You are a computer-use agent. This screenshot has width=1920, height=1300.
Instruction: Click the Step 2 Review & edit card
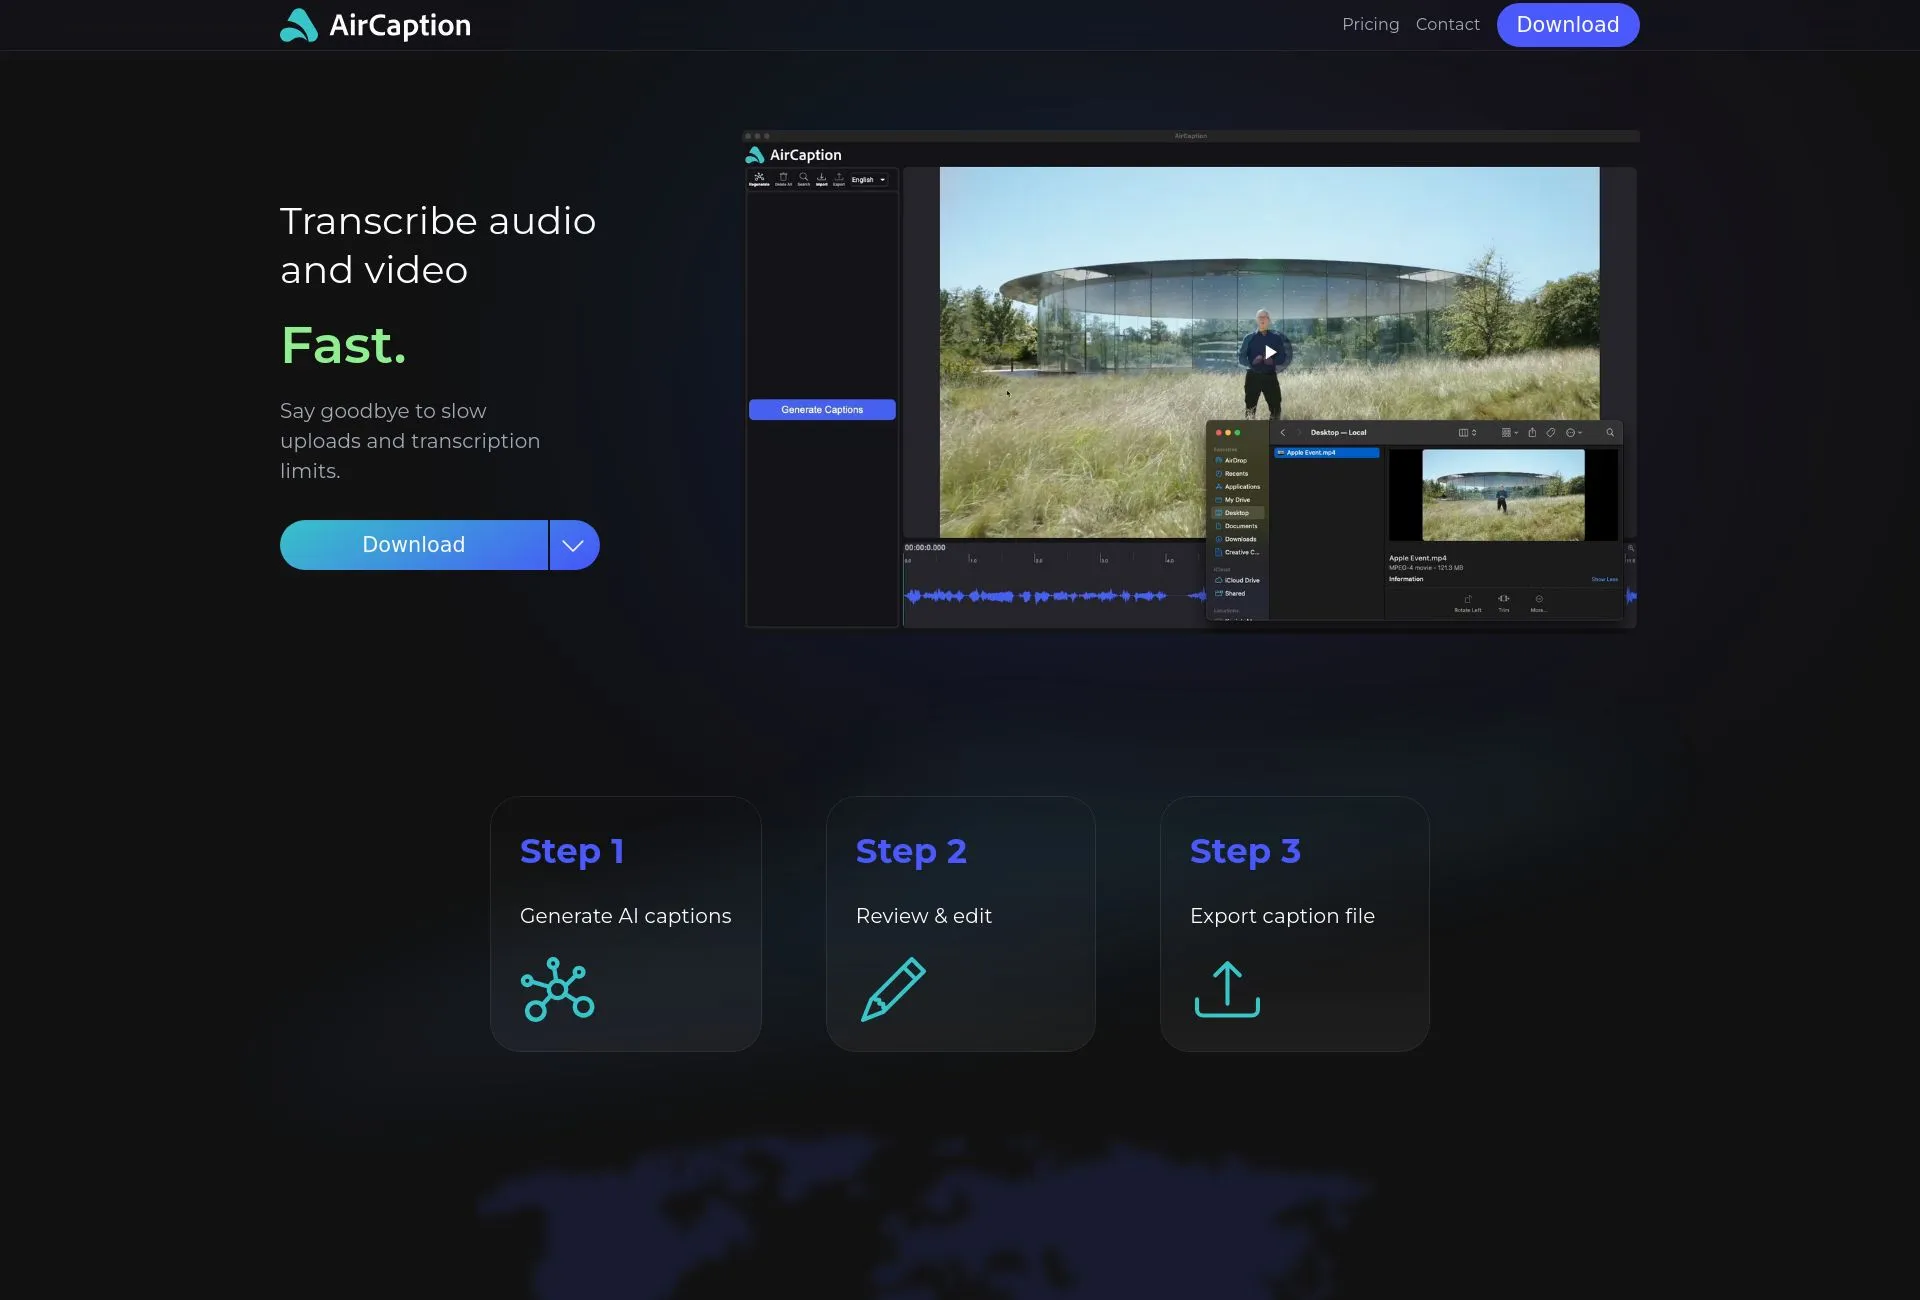[961, 924]
